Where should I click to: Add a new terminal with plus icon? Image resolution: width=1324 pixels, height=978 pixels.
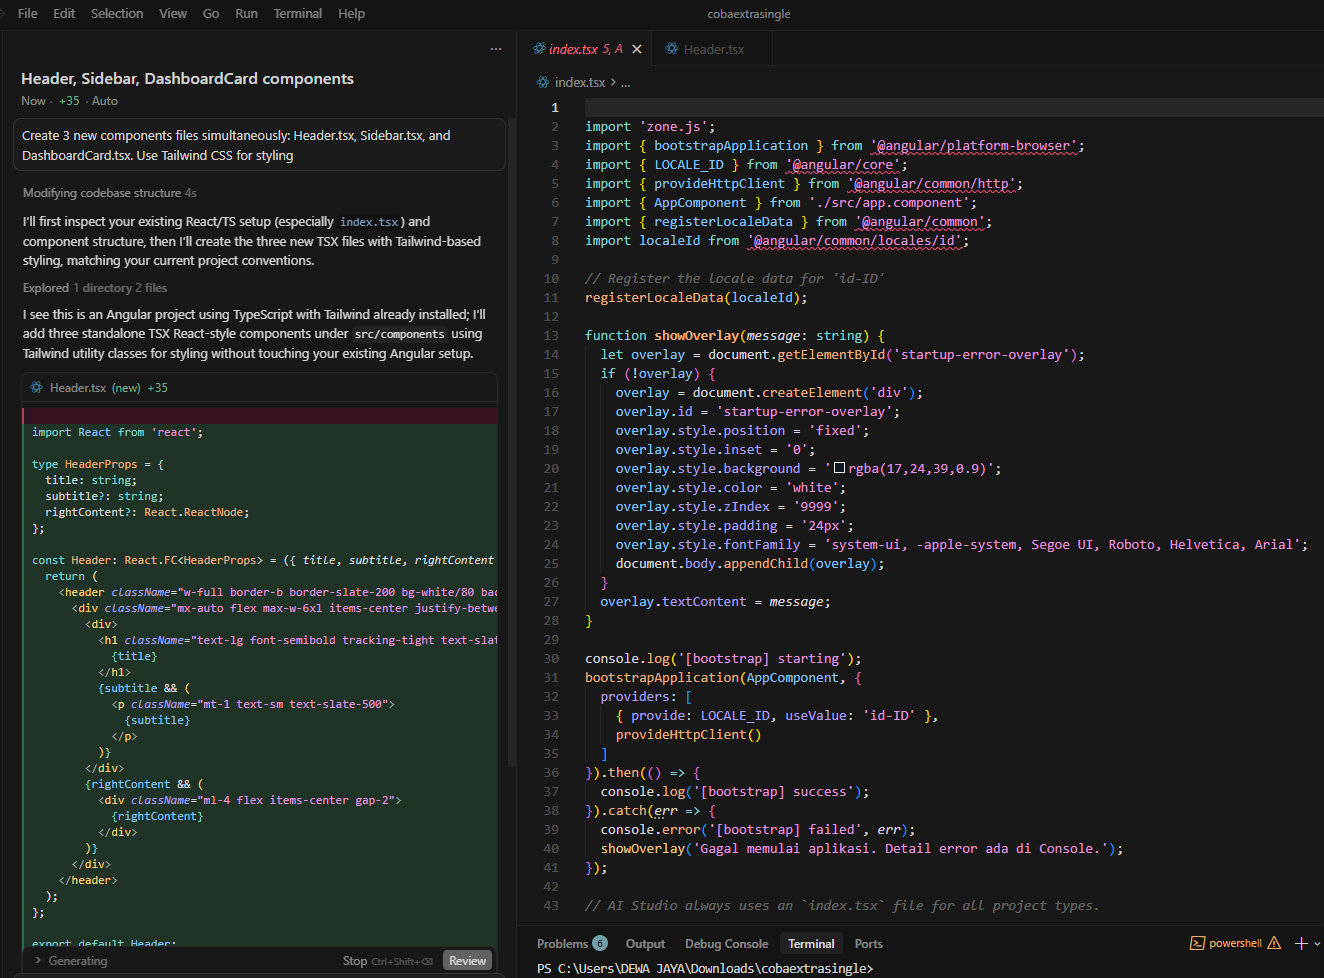(x=1301, y=943)
